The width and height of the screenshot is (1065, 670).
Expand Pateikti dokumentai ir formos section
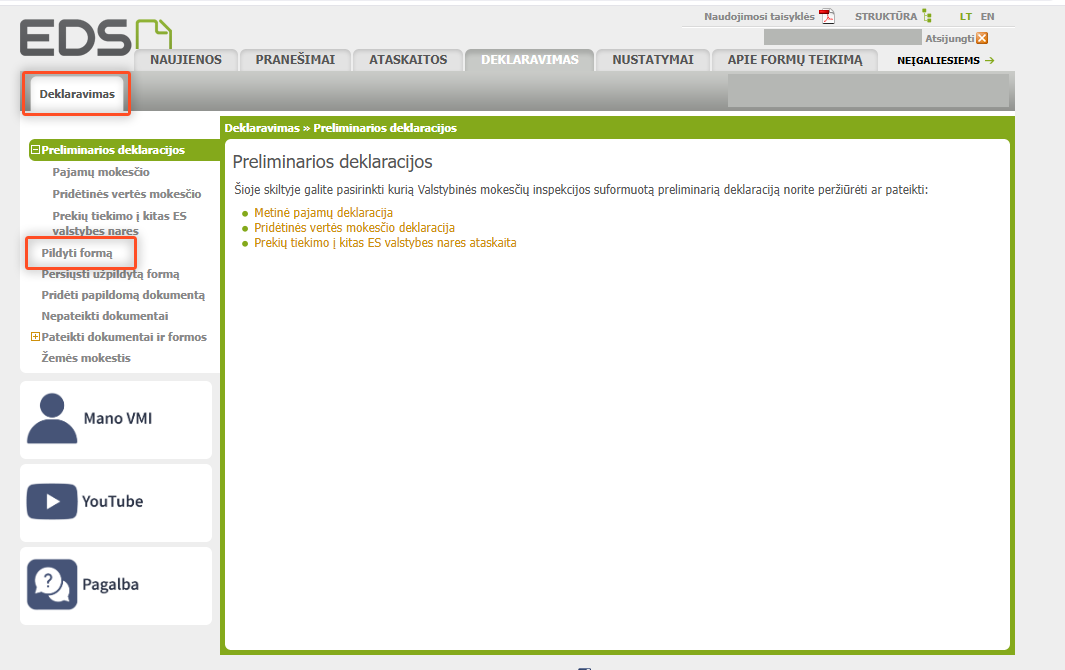pyautogui.click(x=35, y=337)
